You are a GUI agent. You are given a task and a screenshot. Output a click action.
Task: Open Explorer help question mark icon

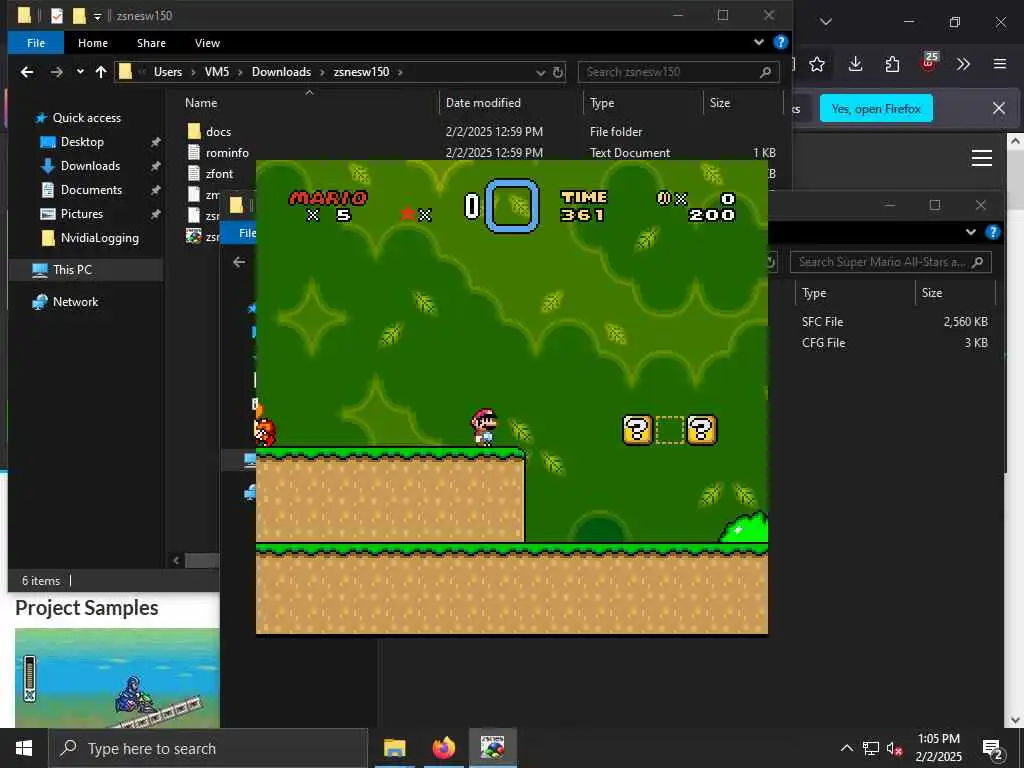click(780, 42)
